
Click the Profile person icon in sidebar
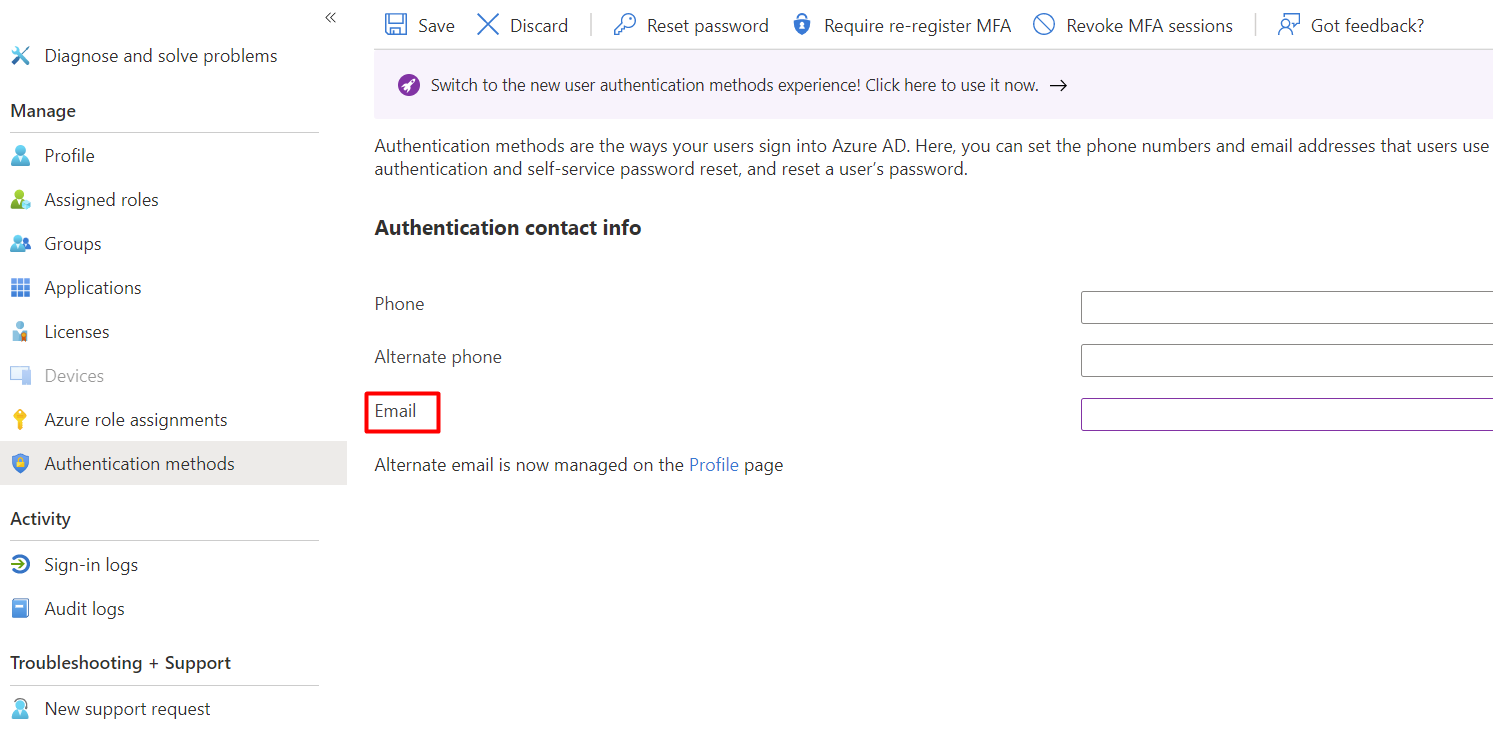pyautogui.click(x=21, y=155)
